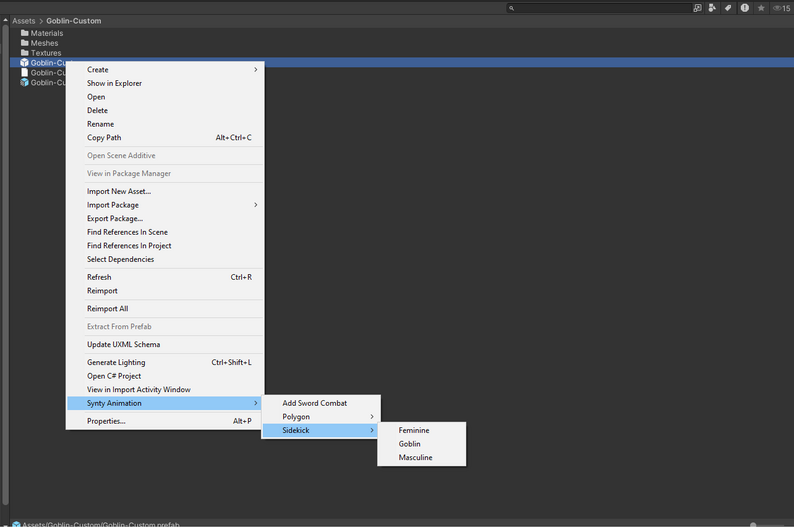Click the Materials folder icon
Screen dimensions: 794x528
(x=24, y=33)
